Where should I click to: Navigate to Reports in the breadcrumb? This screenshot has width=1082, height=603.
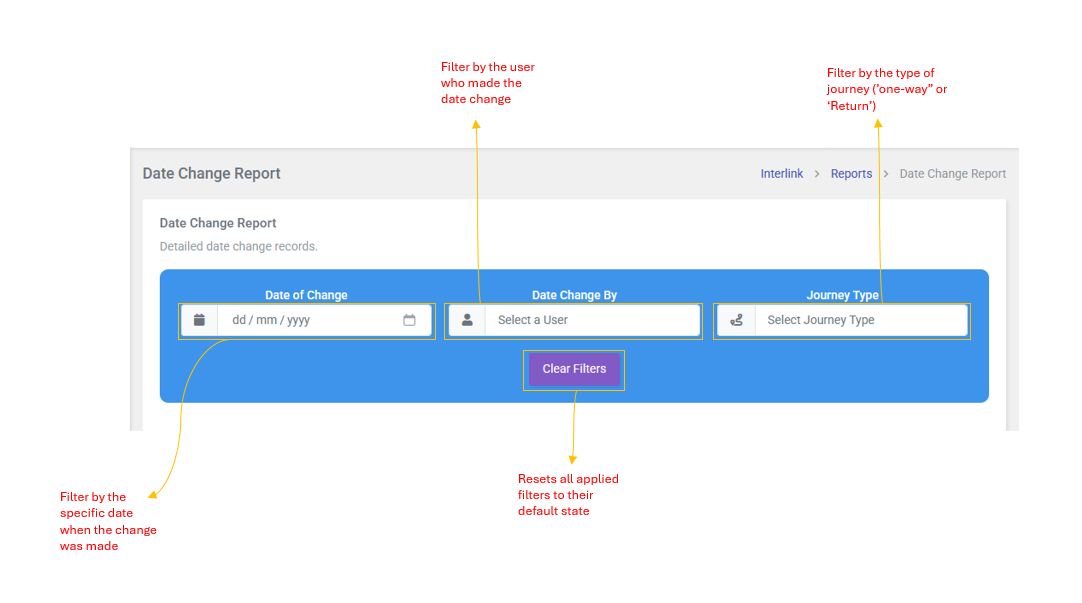click(x=851, y=174)
